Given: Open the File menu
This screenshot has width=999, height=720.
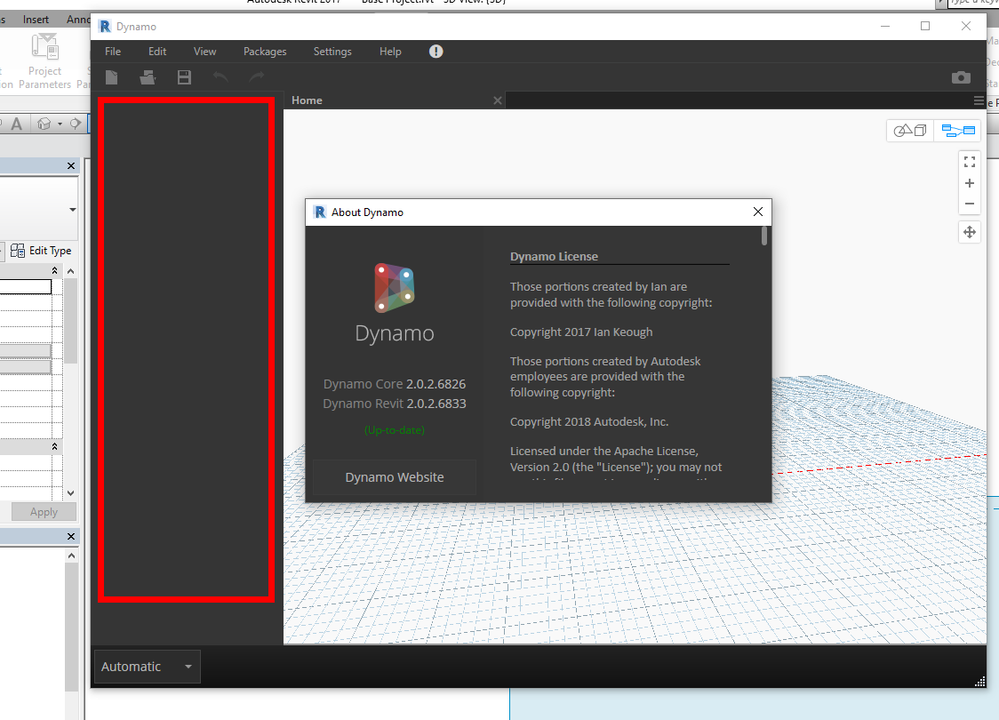Looking at the screenshot, I should pyautogui.click(x=113, y=52).
